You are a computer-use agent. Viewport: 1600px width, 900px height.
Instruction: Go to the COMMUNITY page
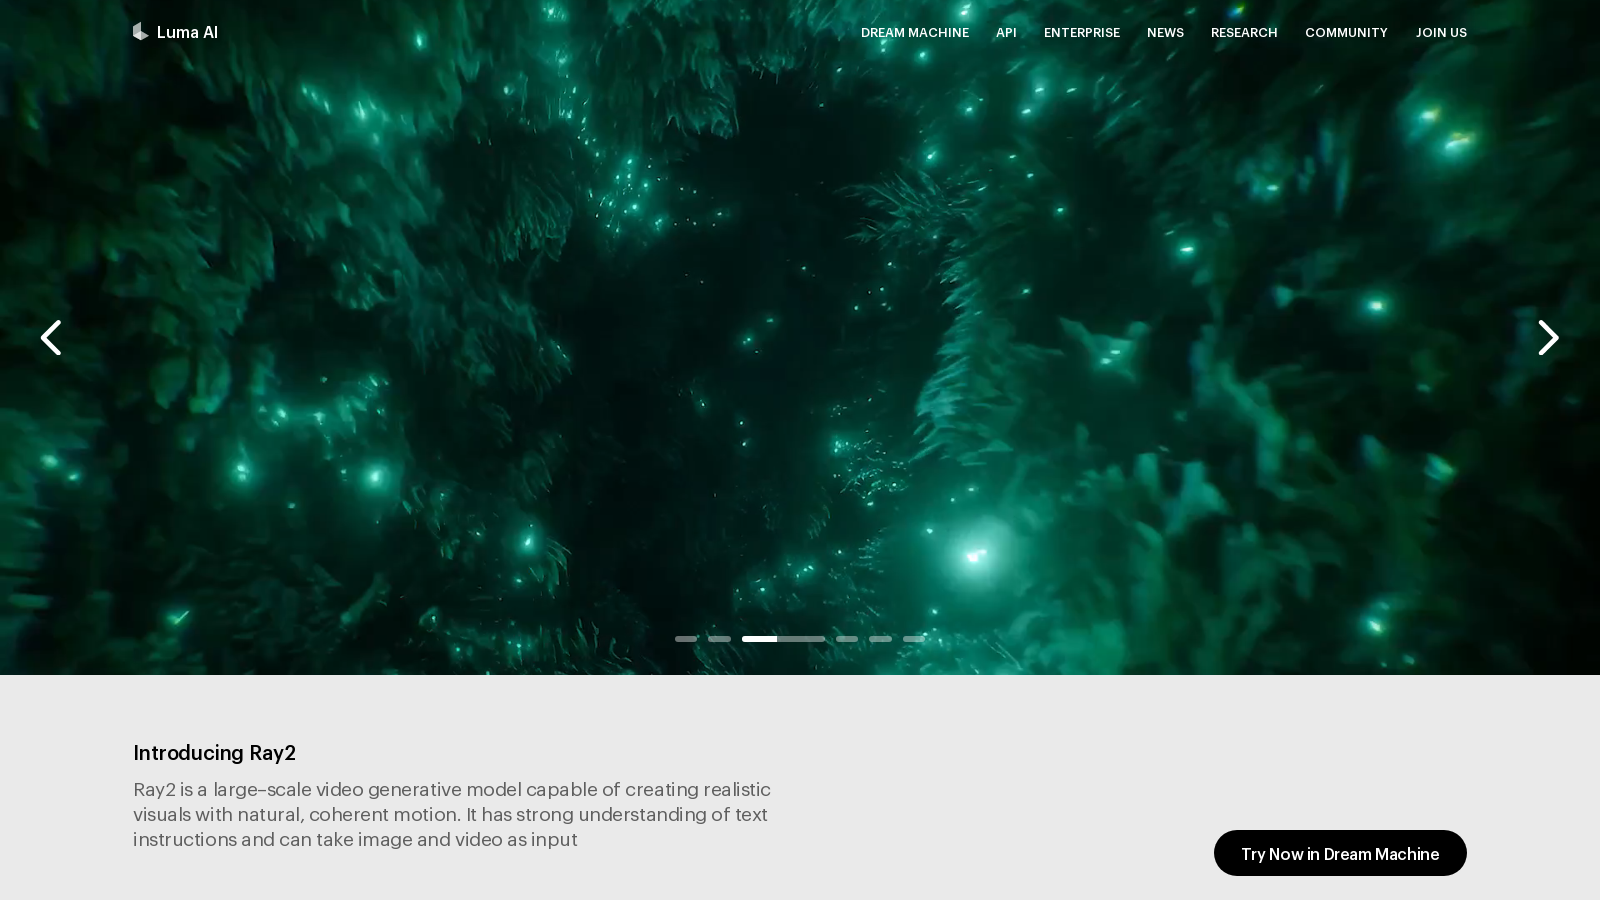[1346, 32]
